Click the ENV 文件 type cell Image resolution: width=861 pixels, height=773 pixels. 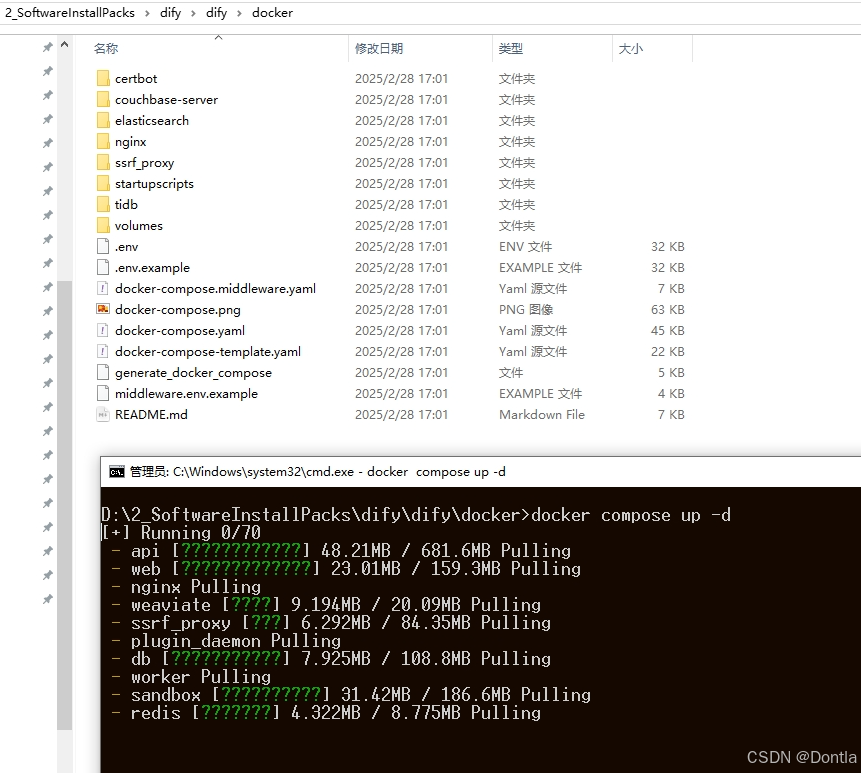click(x=525, y=247)
